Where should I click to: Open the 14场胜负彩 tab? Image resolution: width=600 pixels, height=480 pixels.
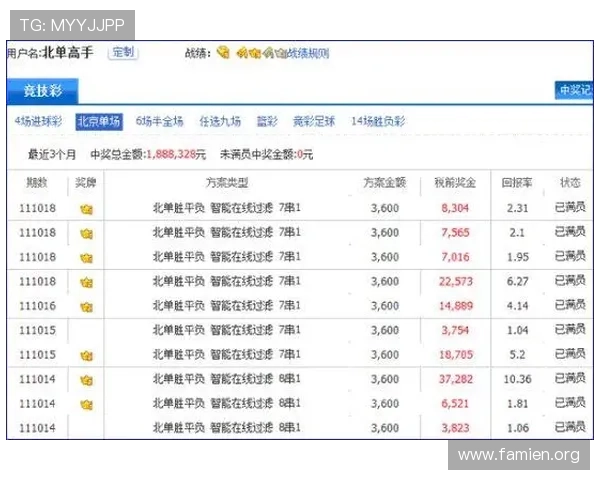tap(378, 121)
